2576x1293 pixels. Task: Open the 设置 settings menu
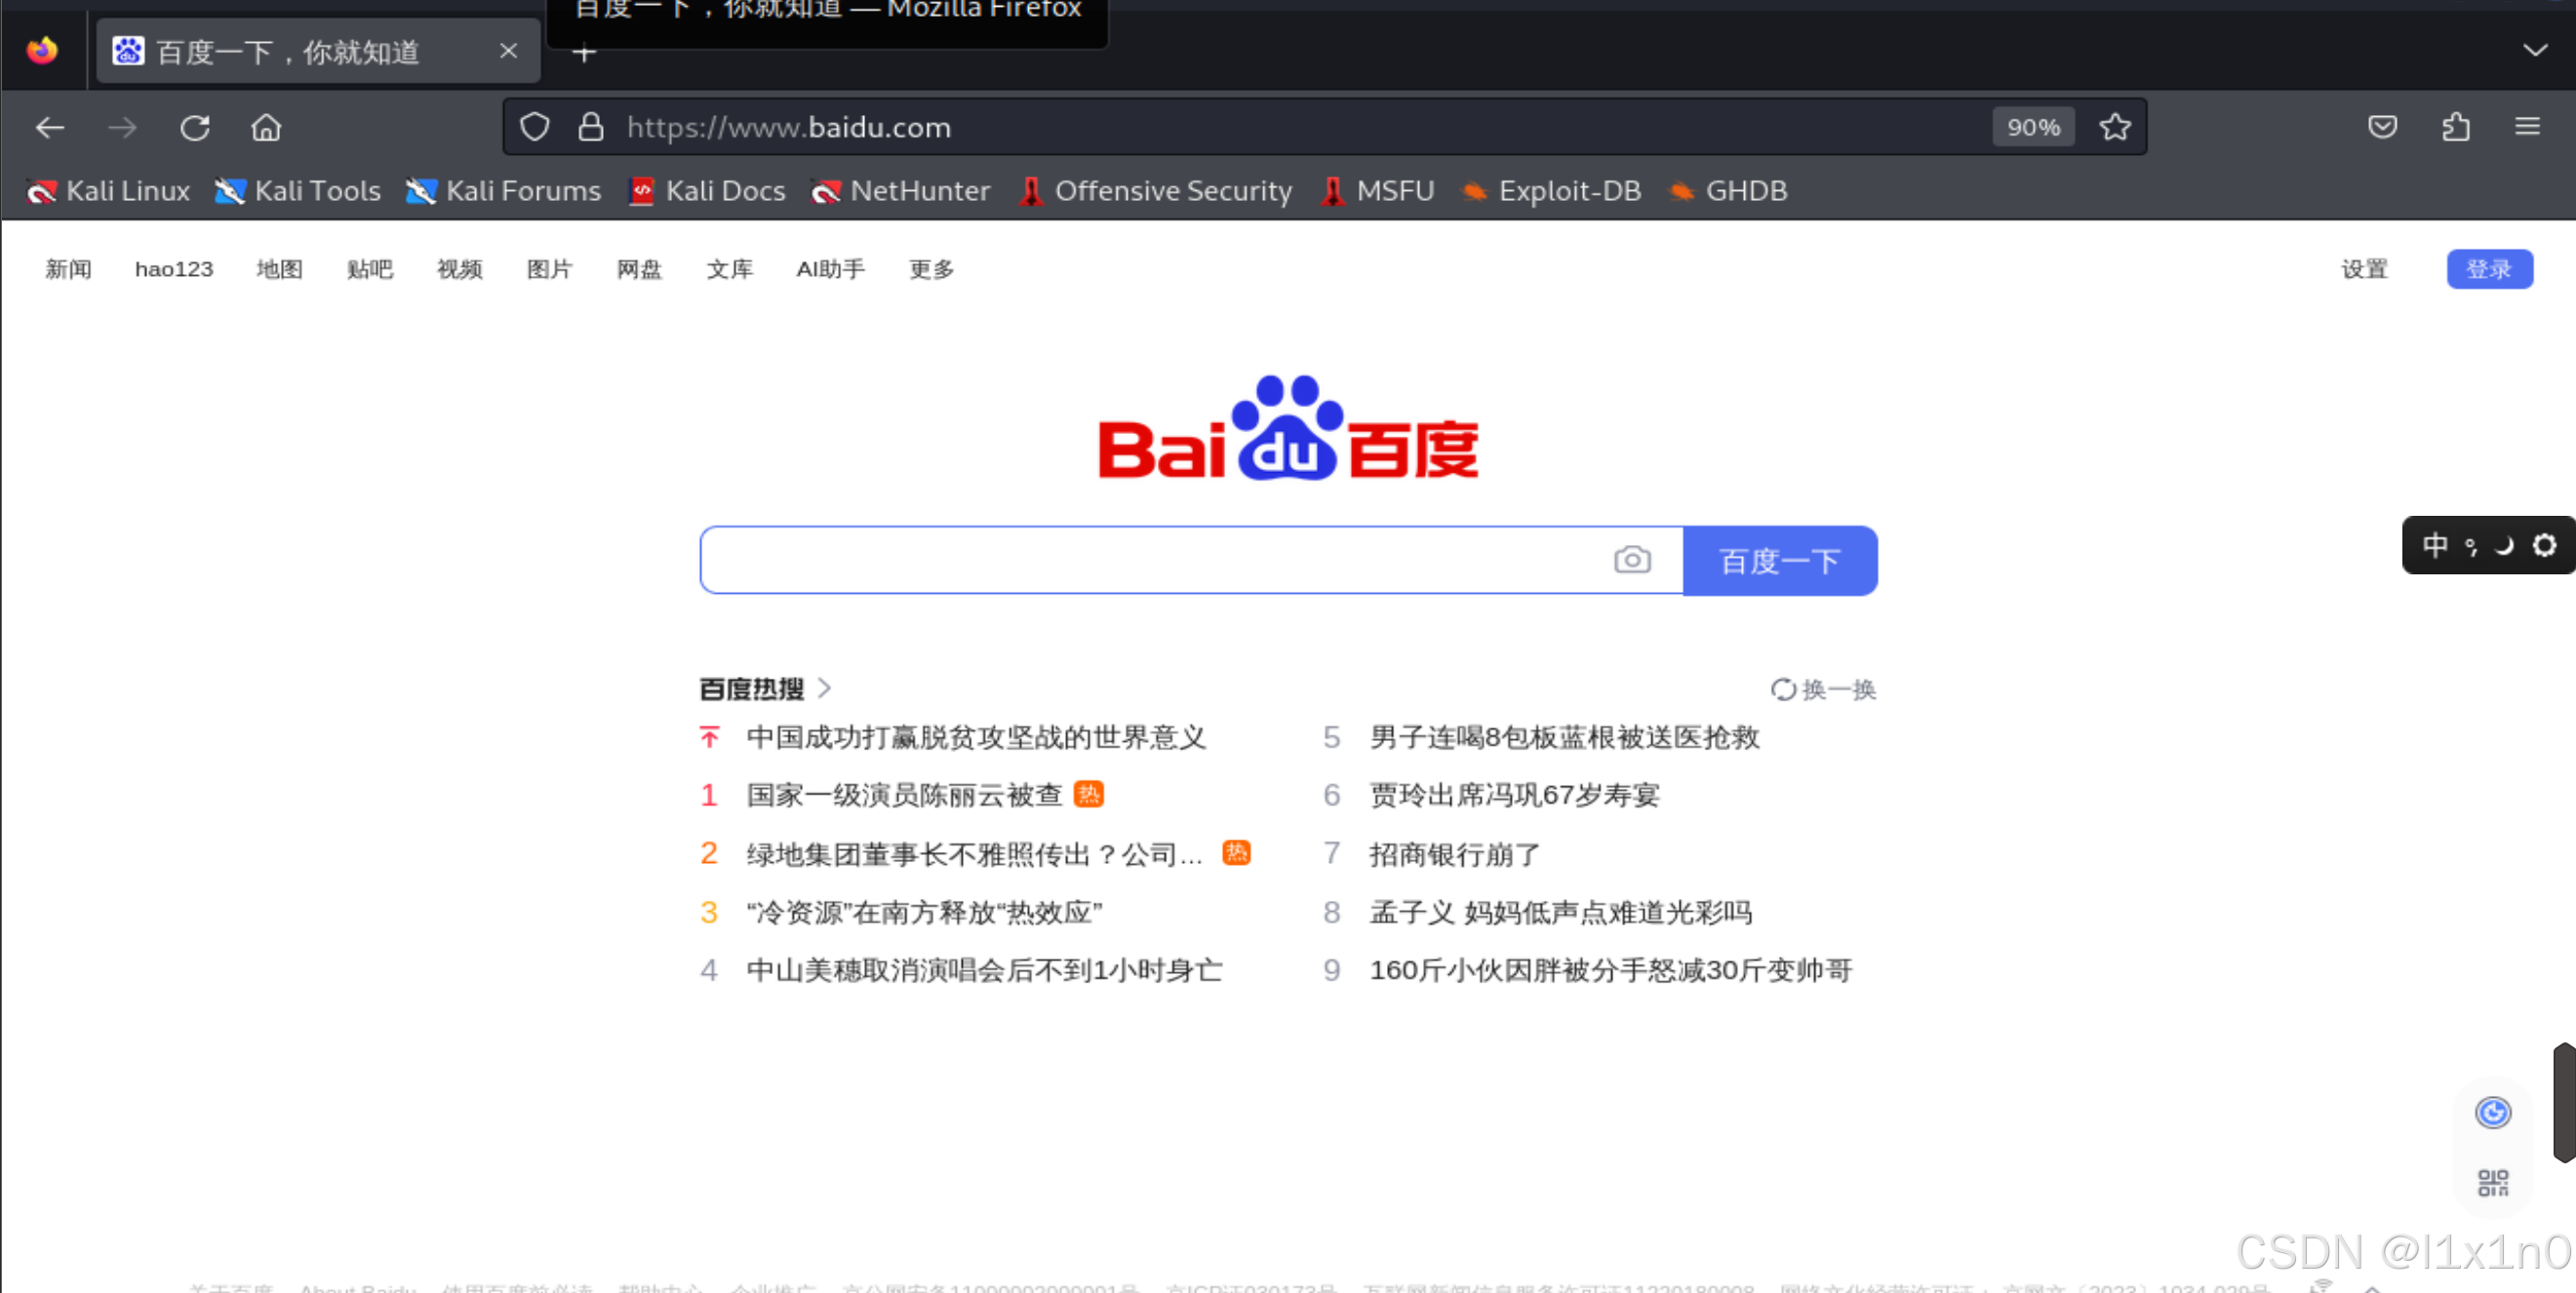tap(2365, 269)
